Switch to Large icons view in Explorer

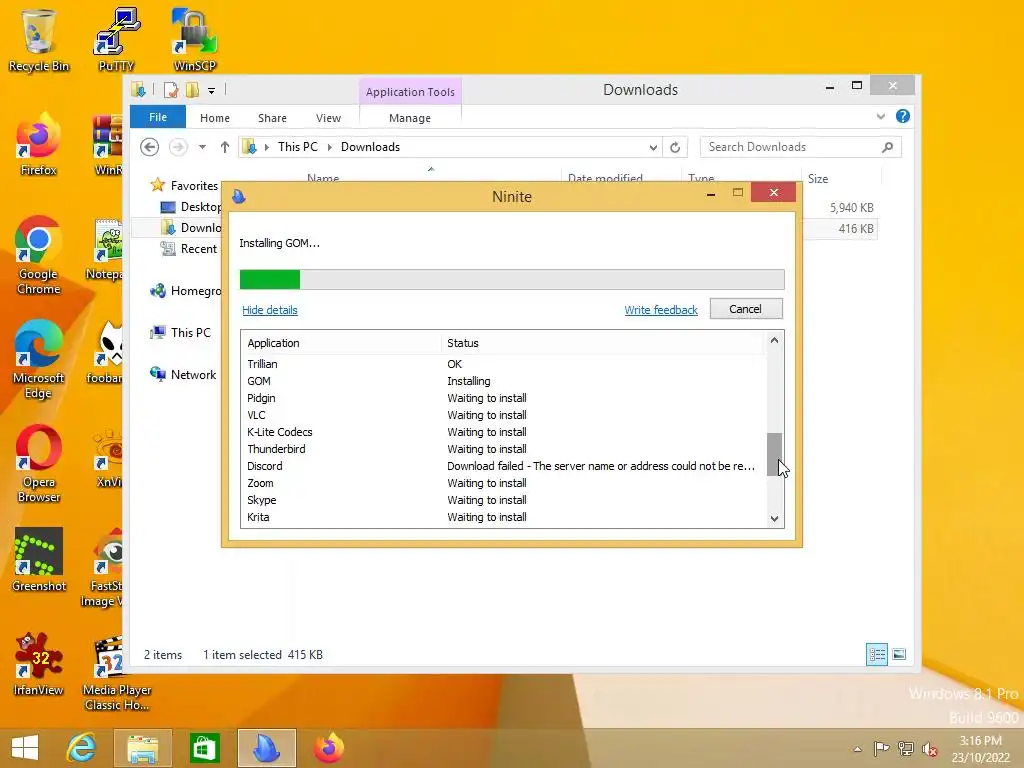(x=899, y=654)
